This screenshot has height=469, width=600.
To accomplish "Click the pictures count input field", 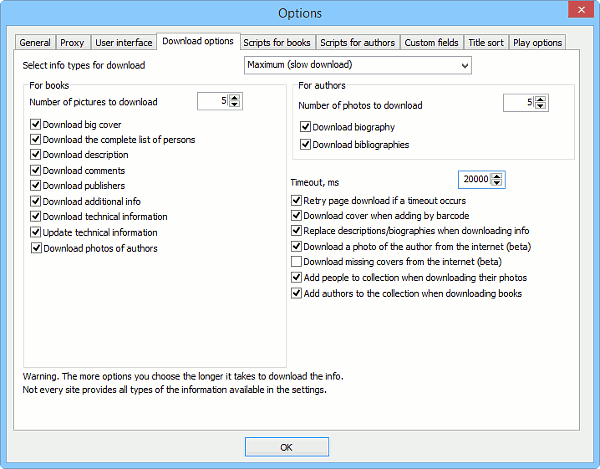I will (x=213, y=101).
